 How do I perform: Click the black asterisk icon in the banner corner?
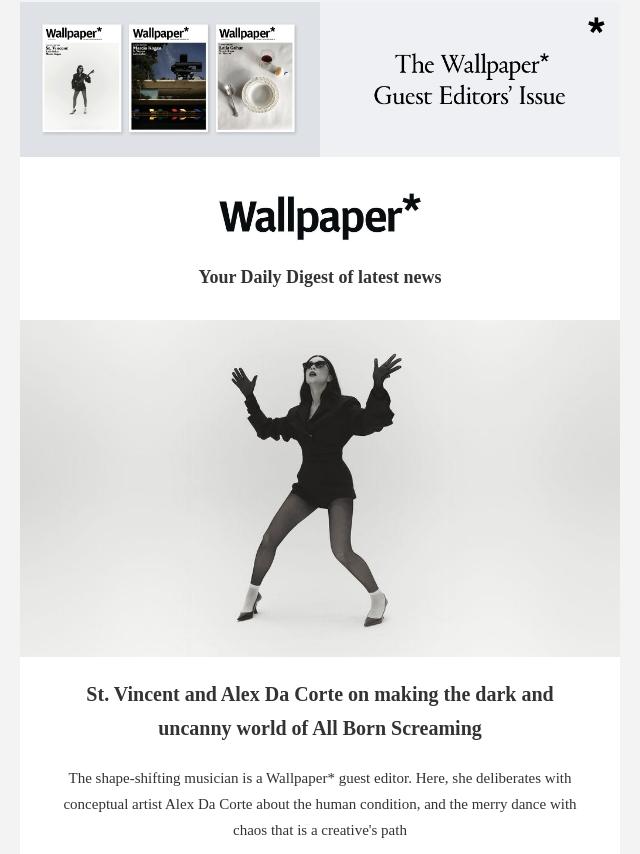click(596, 26)
